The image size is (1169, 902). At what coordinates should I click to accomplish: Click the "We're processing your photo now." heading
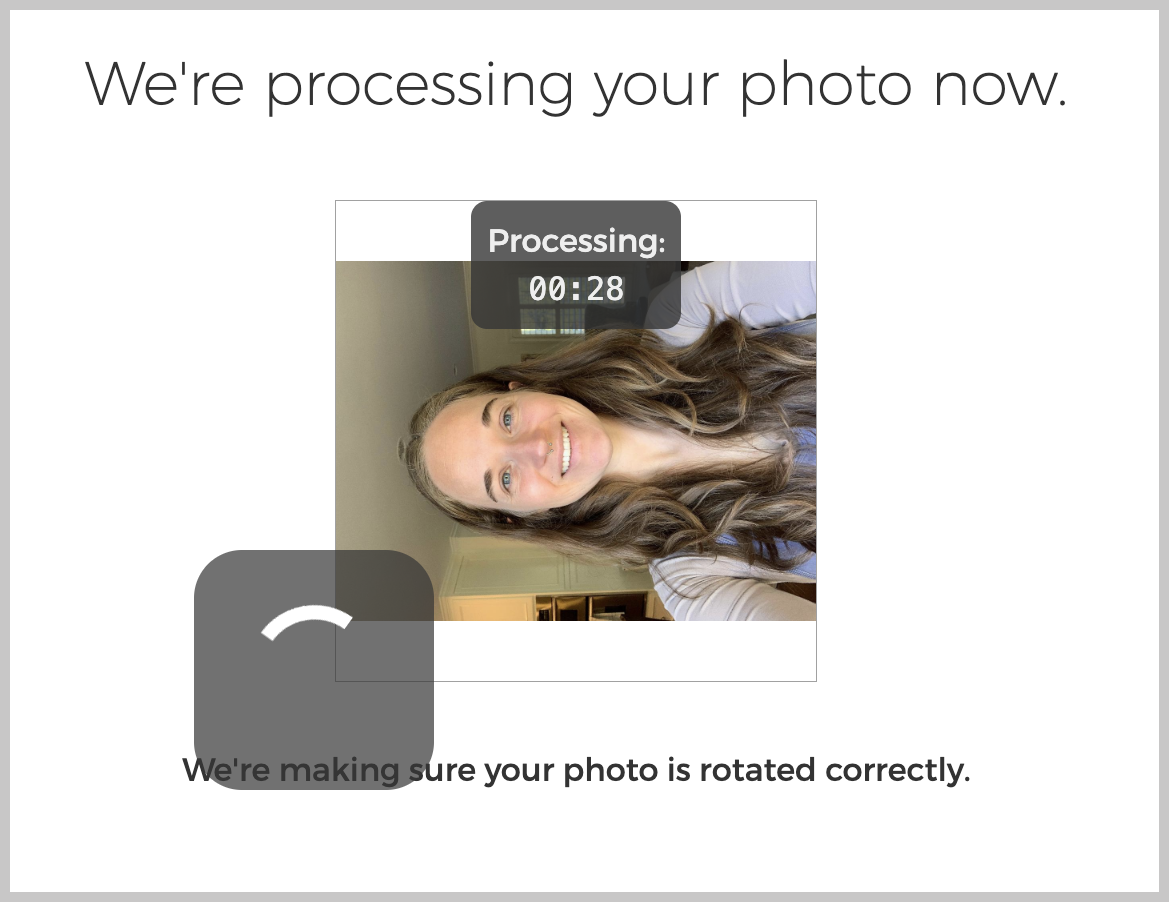pyautogui.click(x=576, y=84)
